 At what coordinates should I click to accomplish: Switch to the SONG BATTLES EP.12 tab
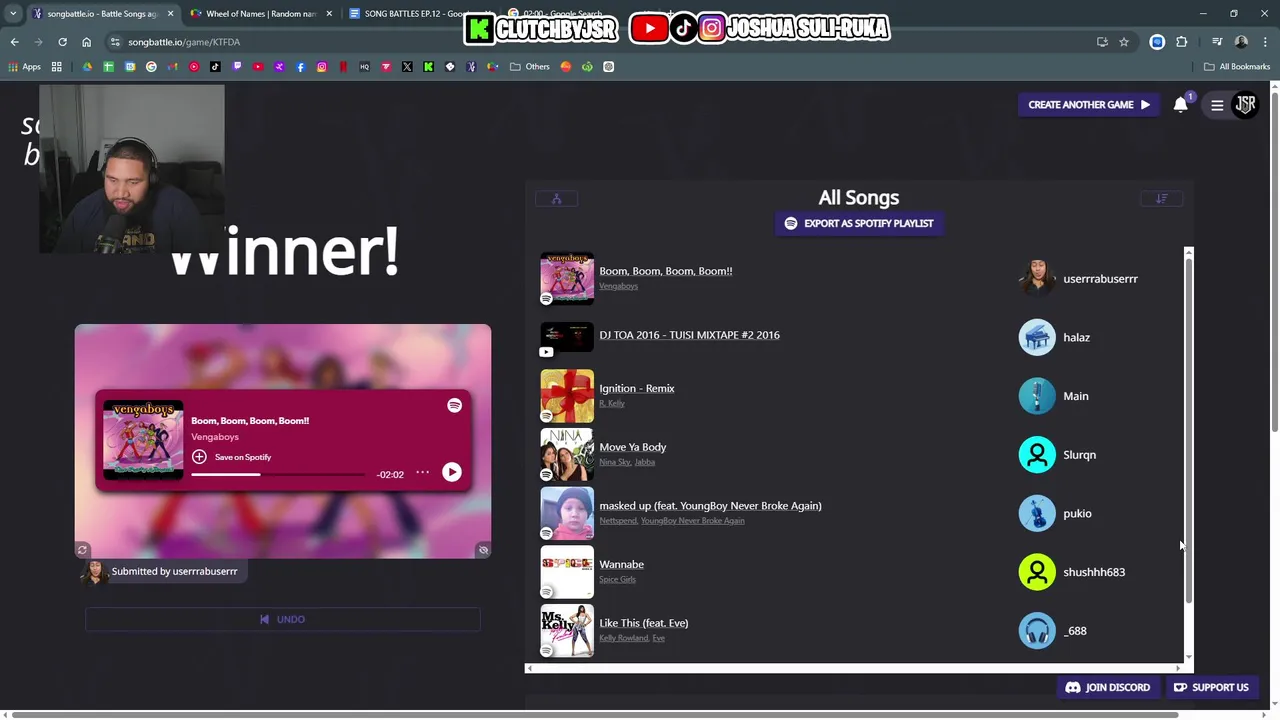click(x=420, y=14)
